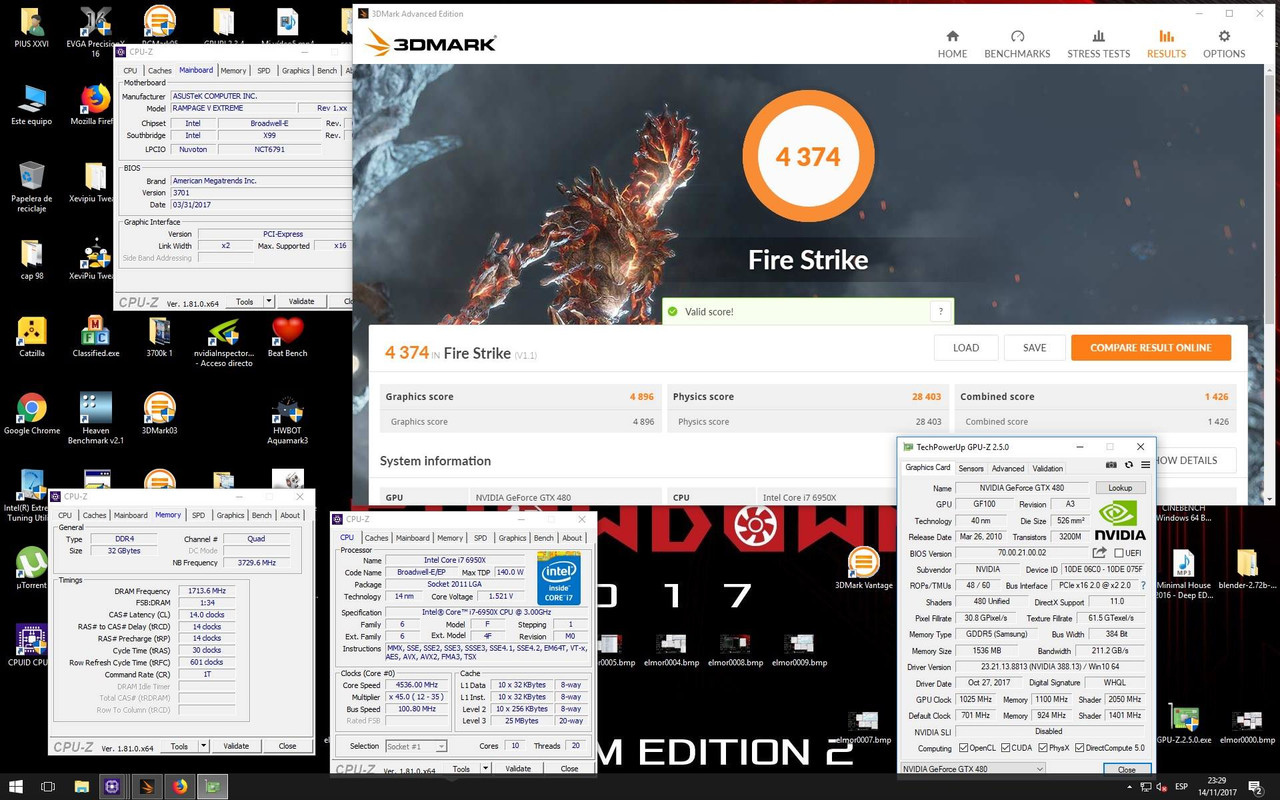Select Classified.exe desktop icon
This screenshot has width=1280, height=800.
(96, 337)
